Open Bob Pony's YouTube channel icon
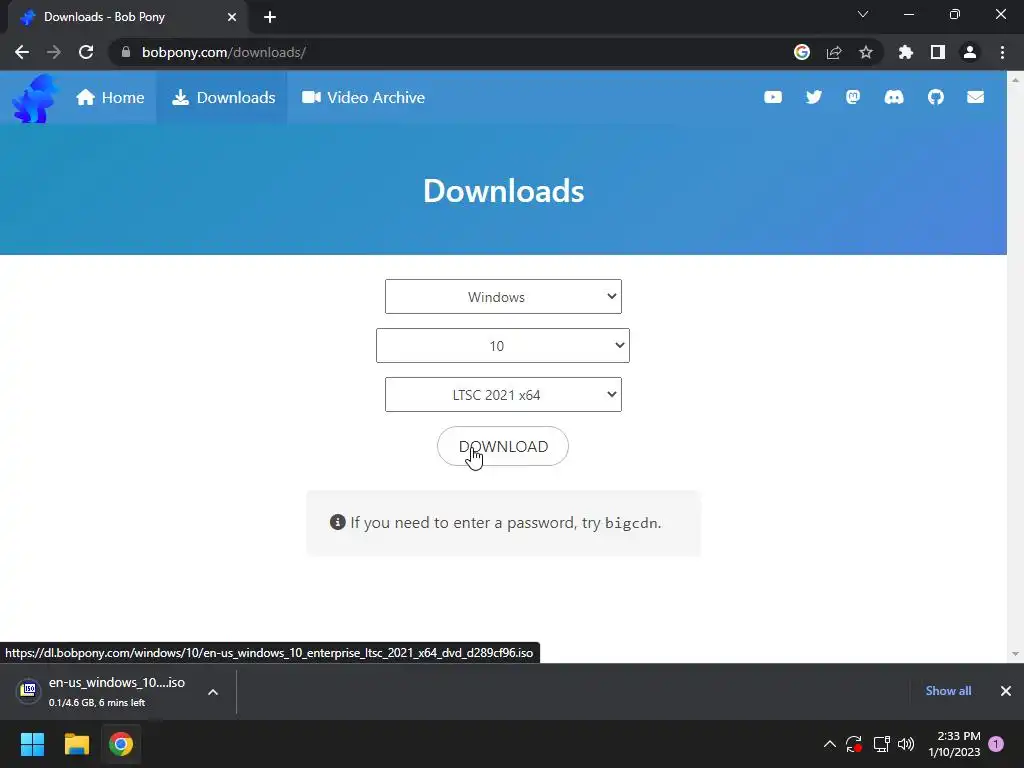Viewport: 1024px width, 768px height. [x=773, y=97]
